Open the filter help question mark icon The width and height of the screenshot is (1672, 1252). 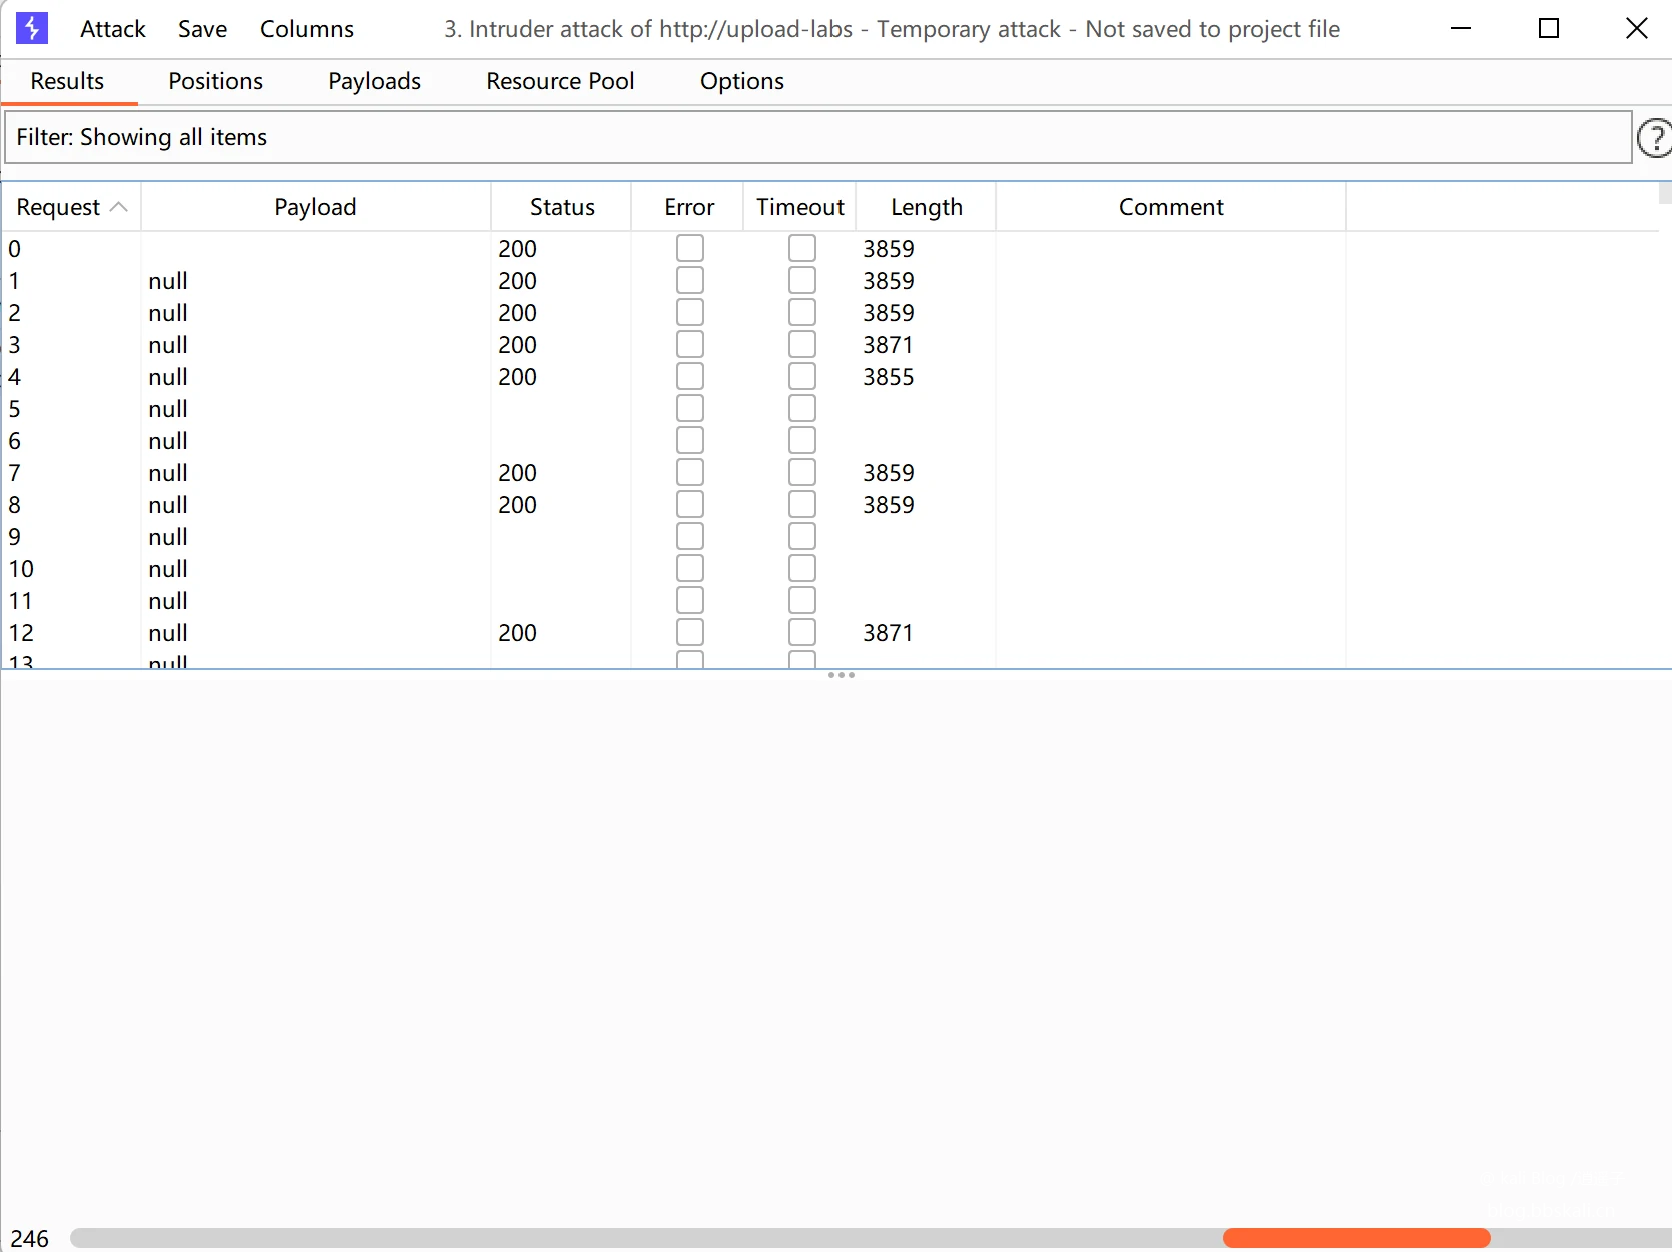[1653, 138]
